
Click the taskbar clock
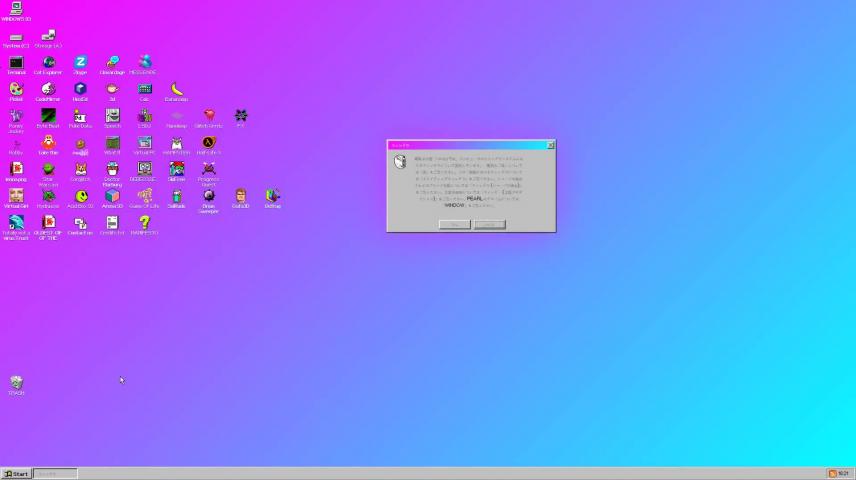[x=843, y=473]
